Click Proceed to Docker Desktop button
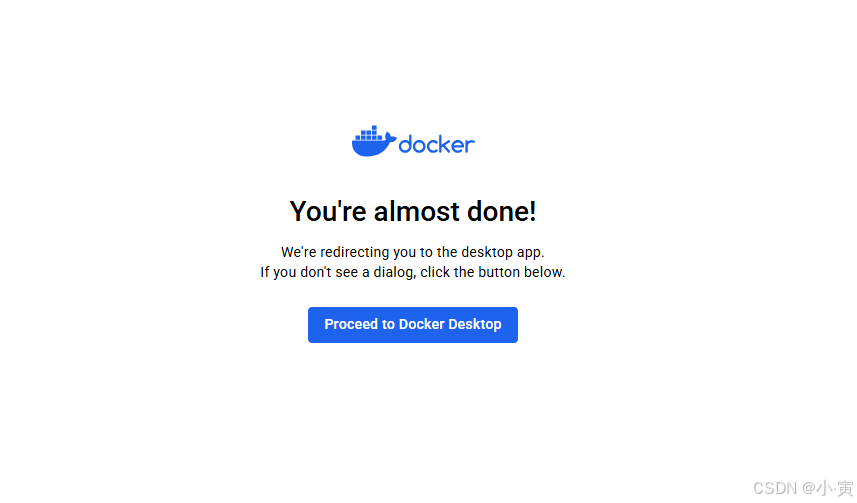The image size is (857, 503). tap(413, 325)
